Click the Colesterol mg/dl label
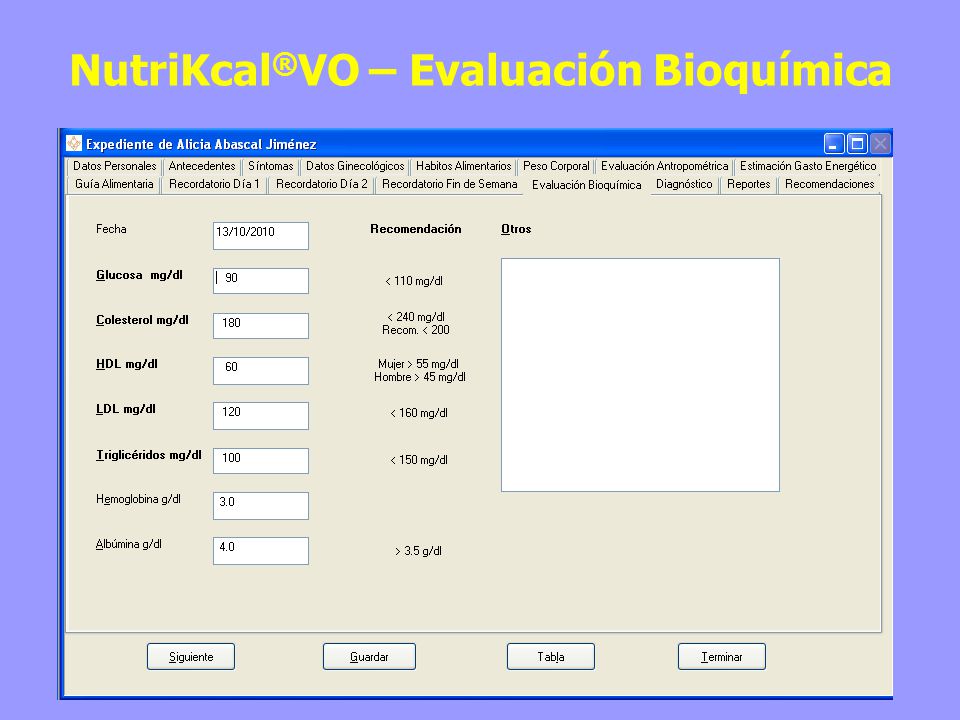 click(x=142, y=320)
